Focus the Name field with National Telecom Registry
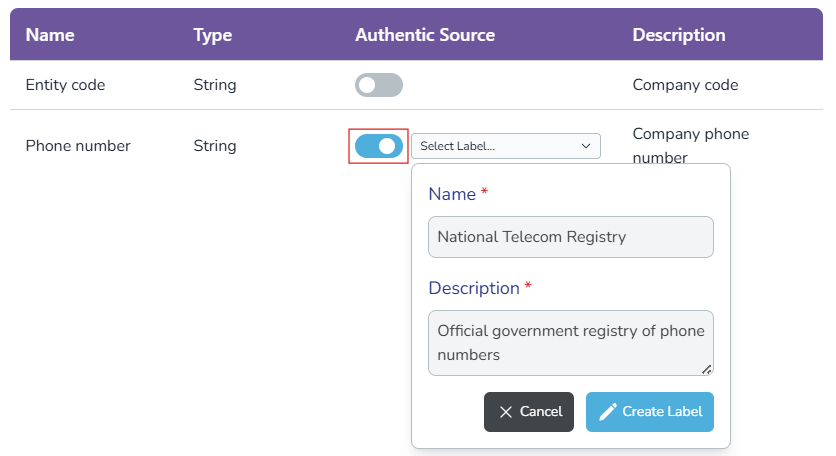Viewport: 836px width, 456px height. tap(570, 237)
